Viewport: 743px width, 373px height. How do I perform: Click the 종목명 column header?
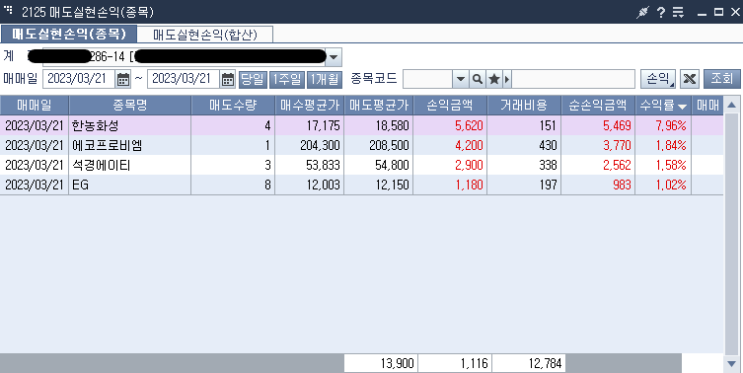click(x=130, y=105)
